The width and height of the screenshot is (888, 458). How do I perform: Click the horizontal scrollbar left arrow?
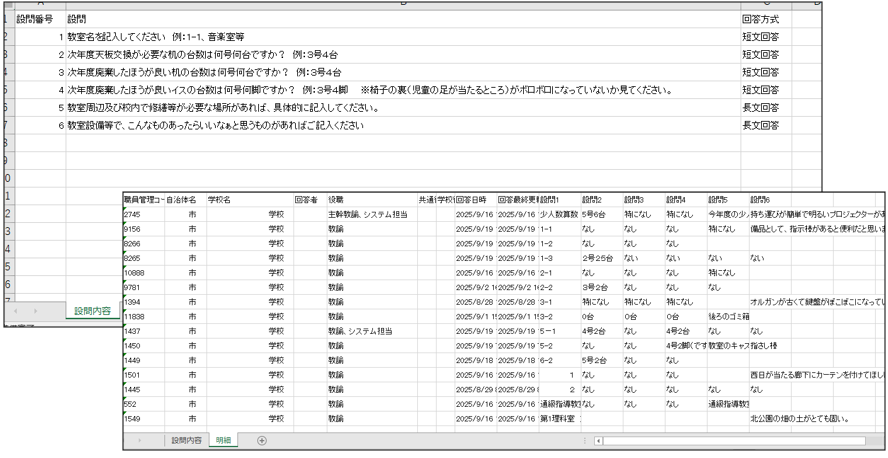pyautogui.click(x=597, y=440)
